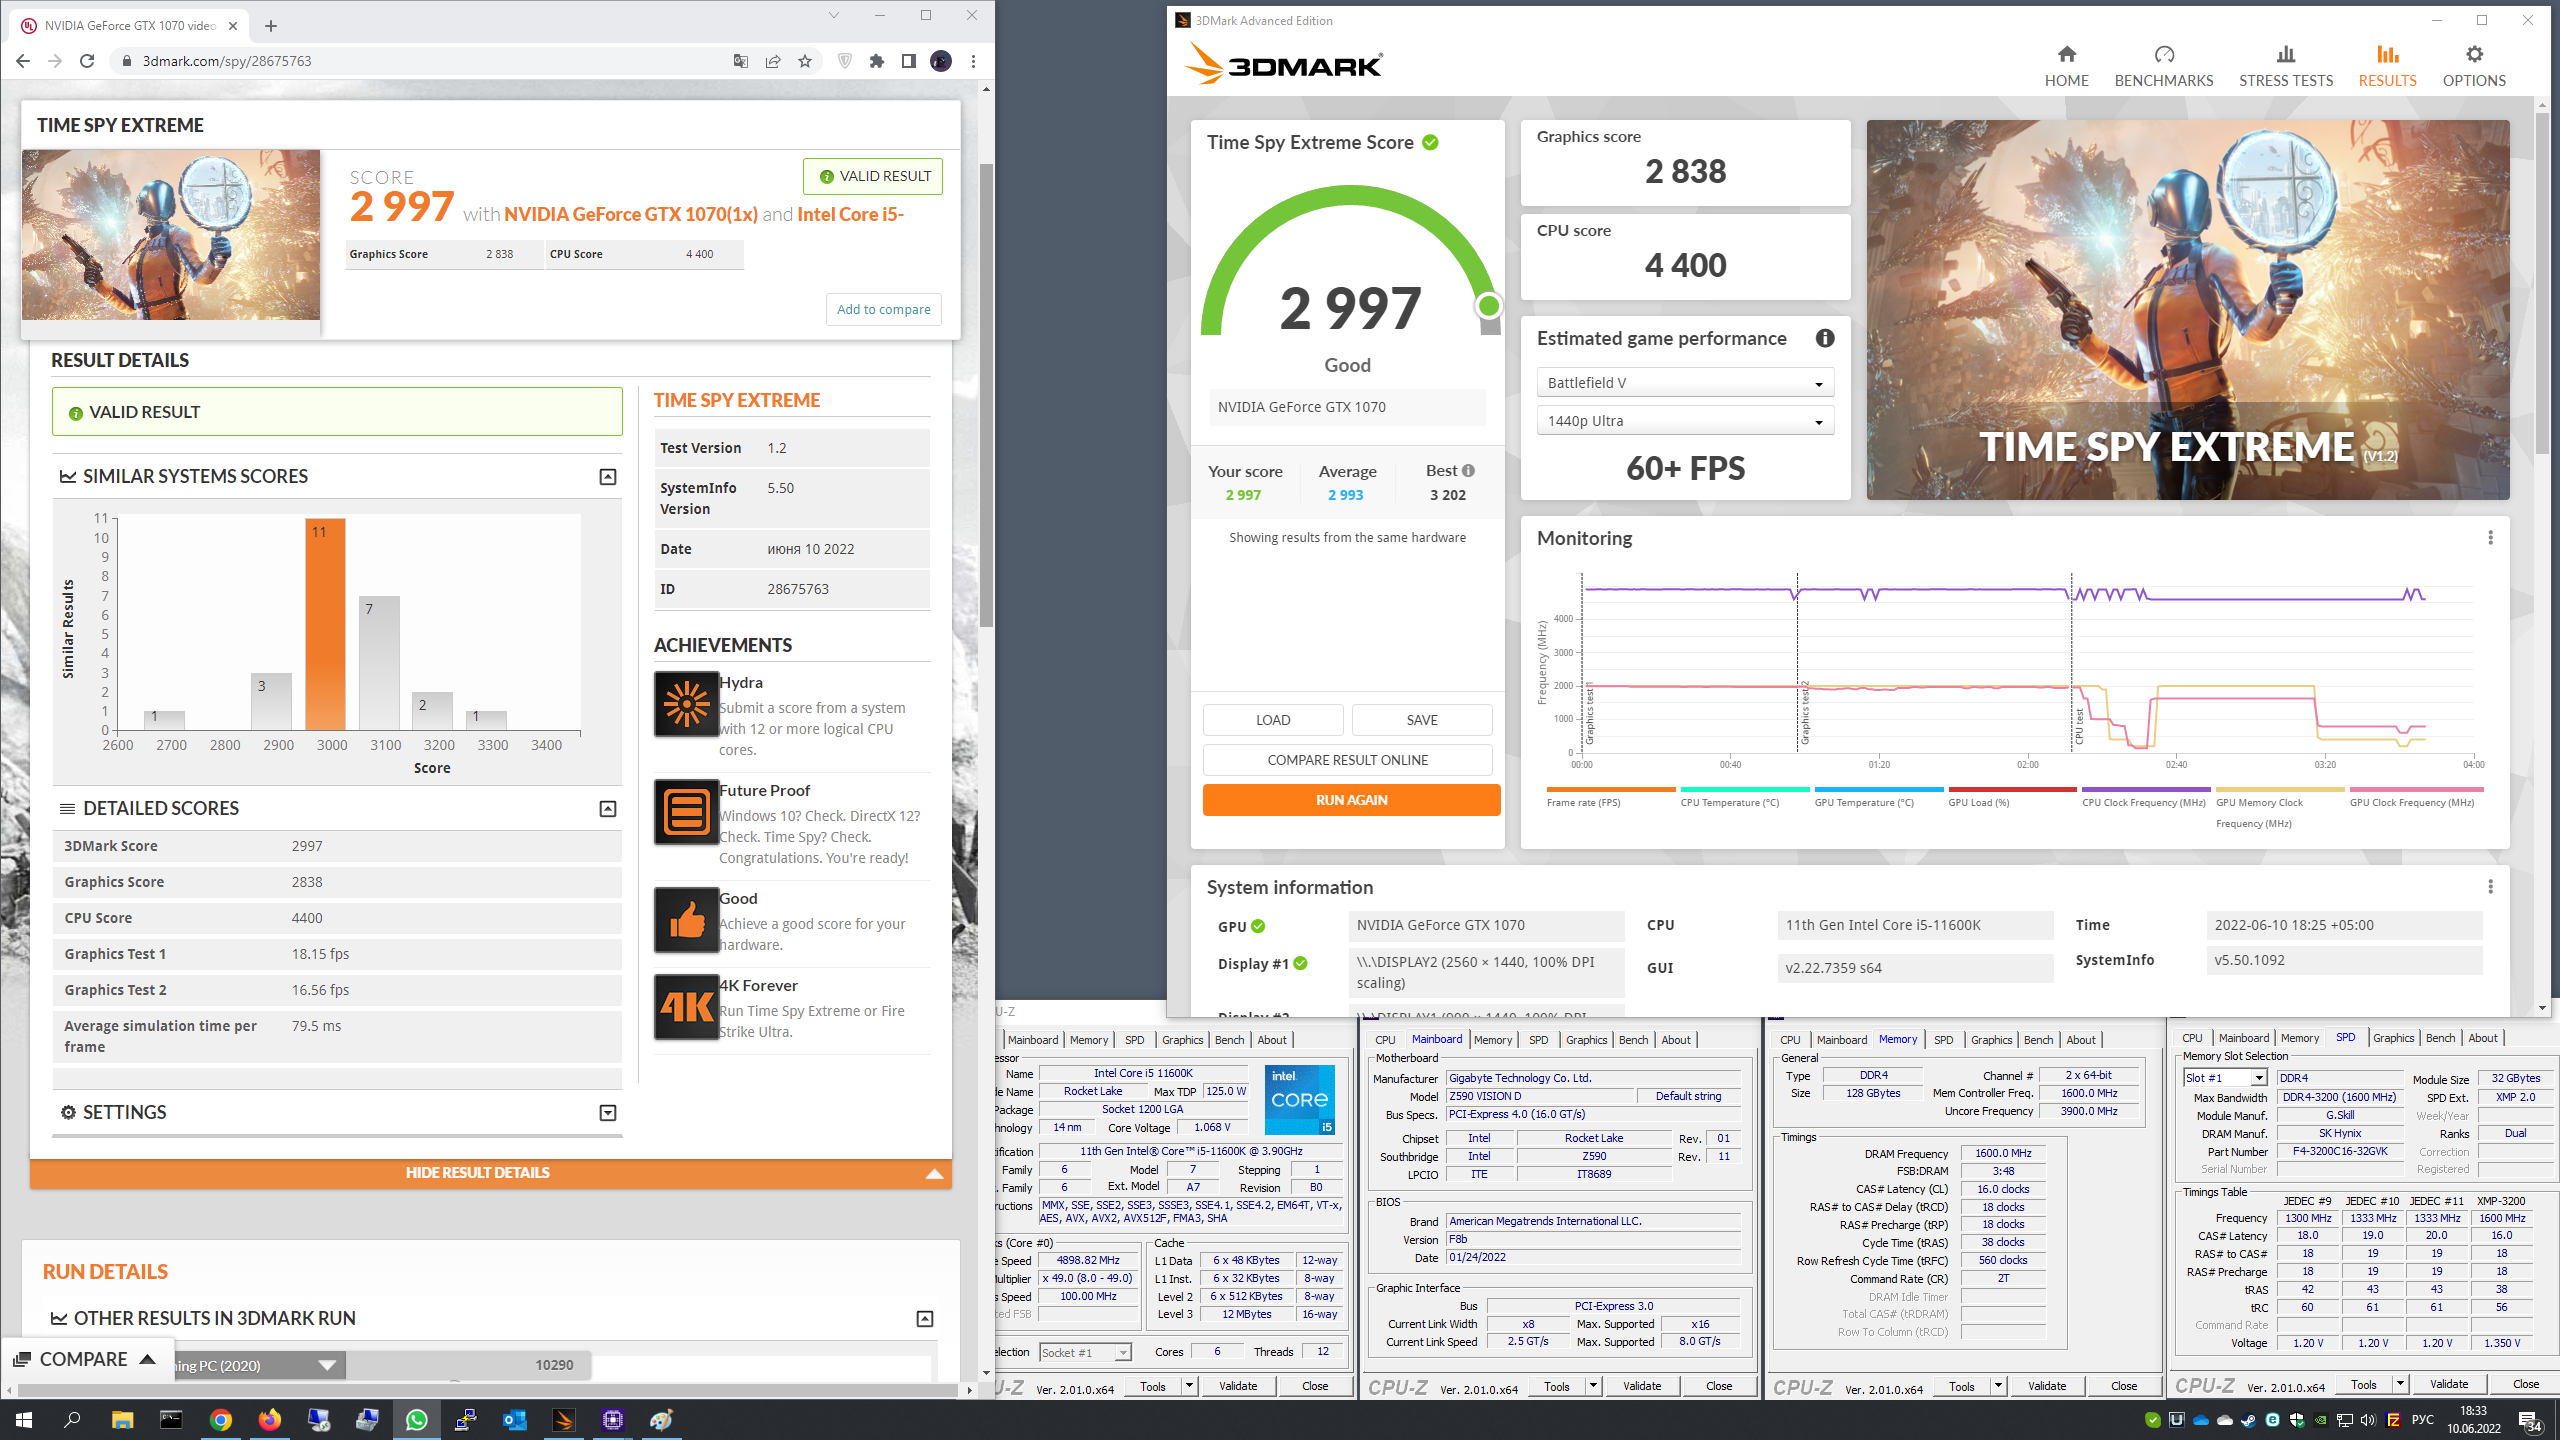
Task: Open the 1440p Ultra resolution dropdown
Action: coord(1685,421)
